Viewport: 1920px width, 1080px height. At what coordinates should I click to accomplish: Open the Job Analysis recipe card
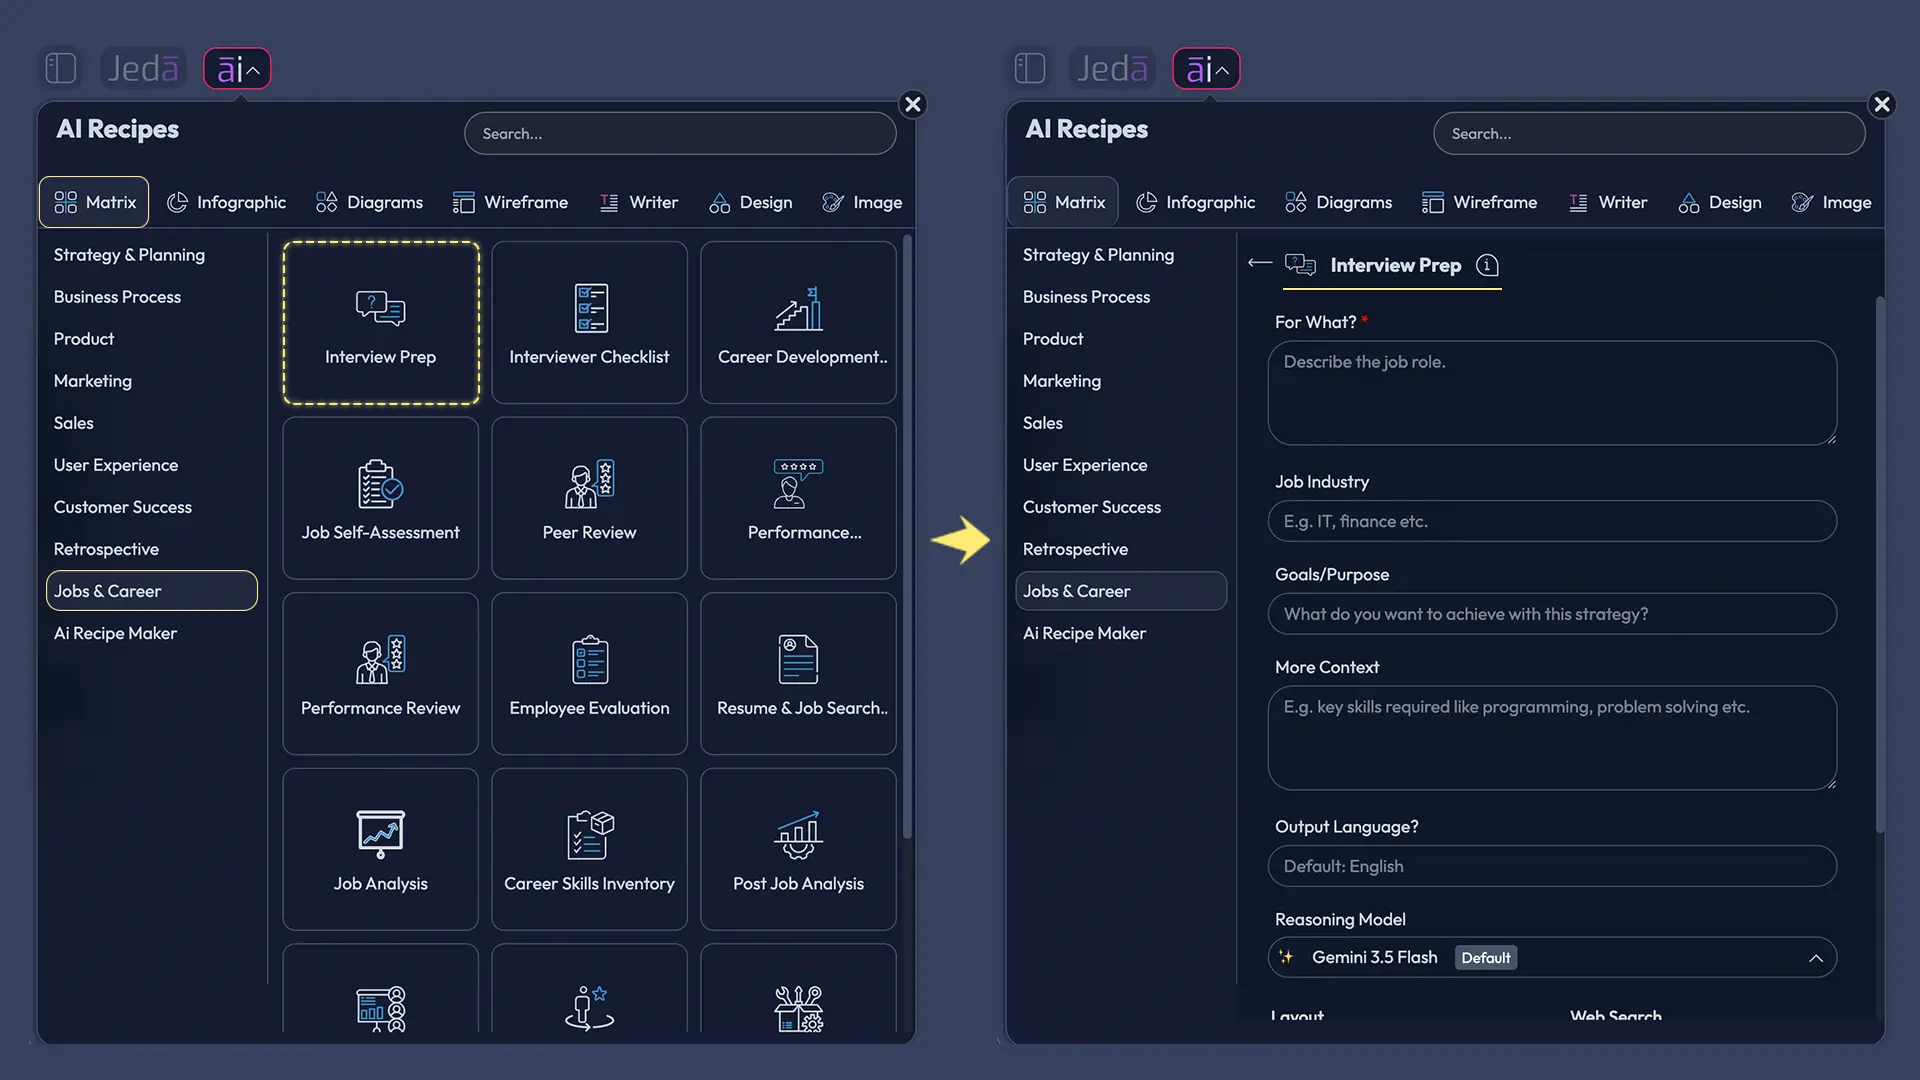381,849
